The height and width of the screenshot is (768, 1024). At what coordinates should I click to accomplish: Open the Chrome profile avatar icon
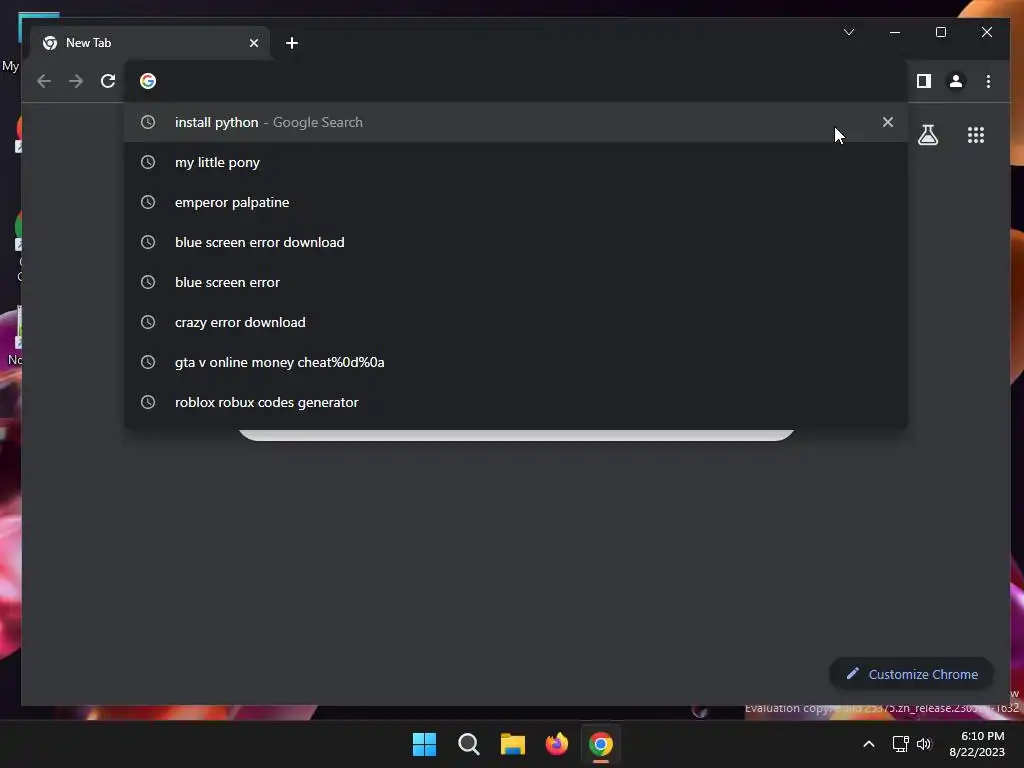pos(955,81)
